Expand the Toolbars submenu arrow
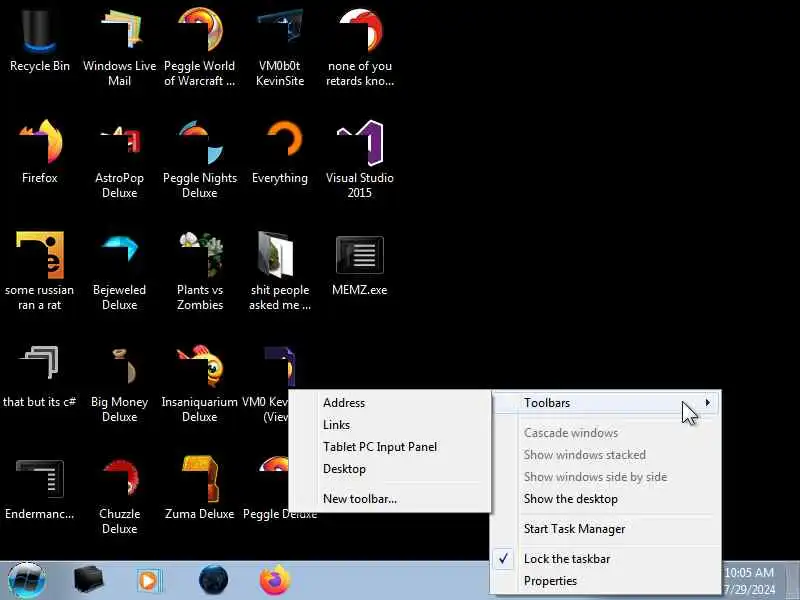 pyautogui.click(x=708, y=403)
